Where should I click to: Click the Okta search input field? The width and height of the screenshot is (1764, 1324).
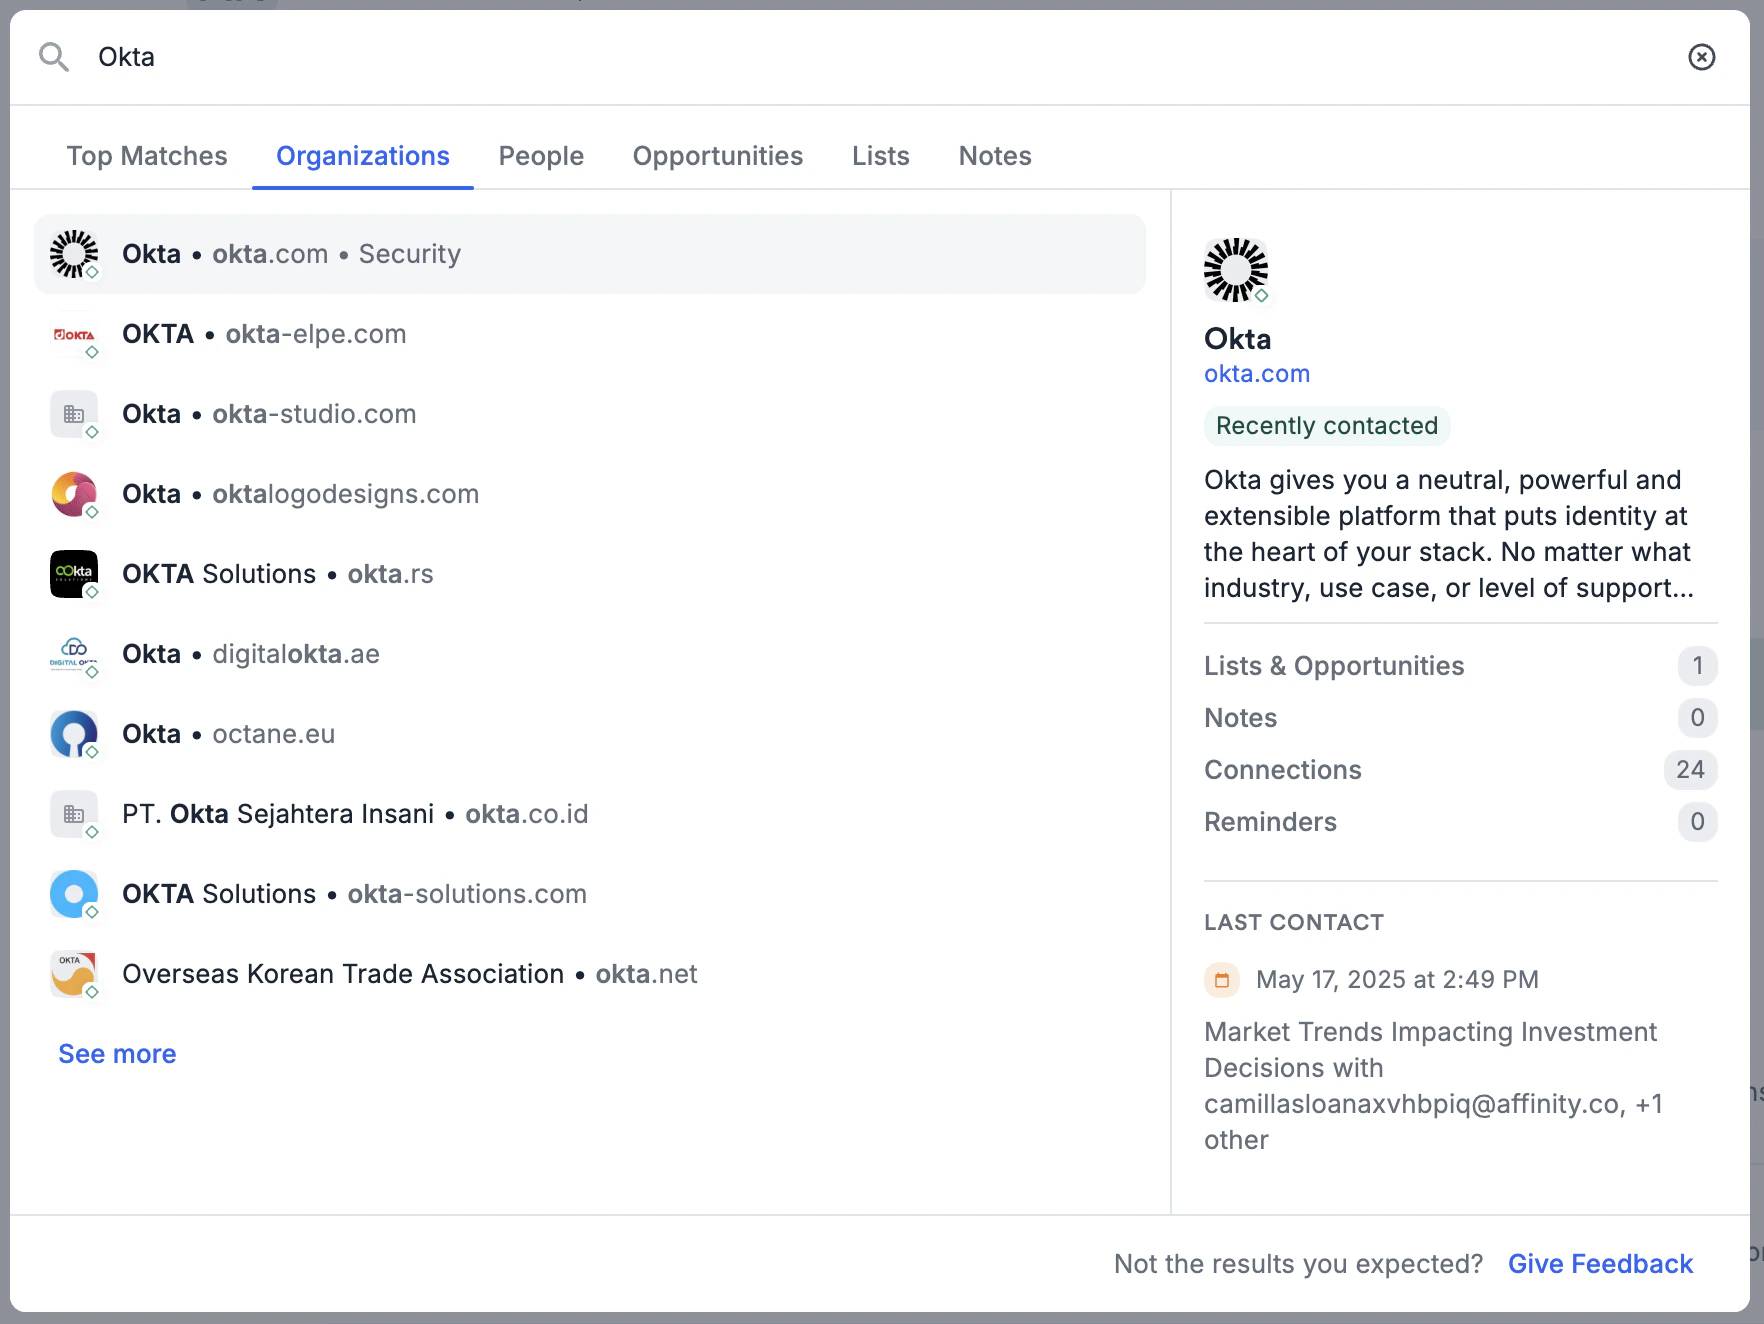coord(880,57)
